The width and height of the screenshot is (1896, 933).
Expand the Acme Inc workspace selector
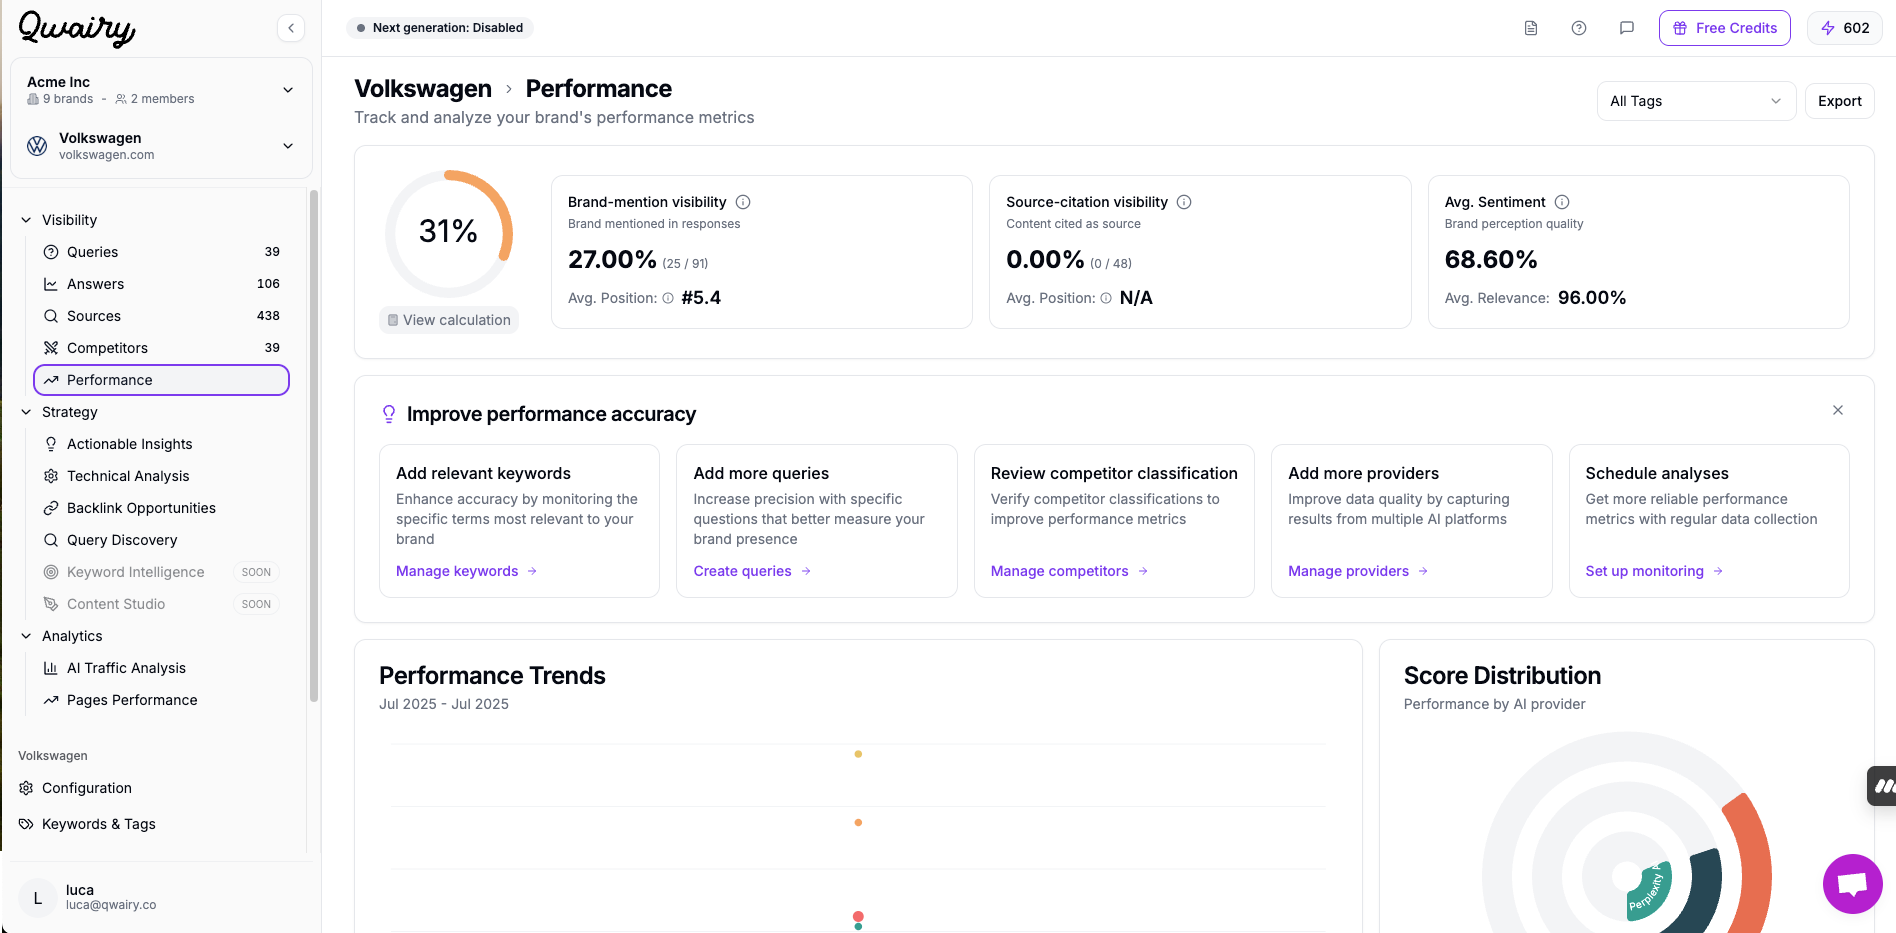161,90
